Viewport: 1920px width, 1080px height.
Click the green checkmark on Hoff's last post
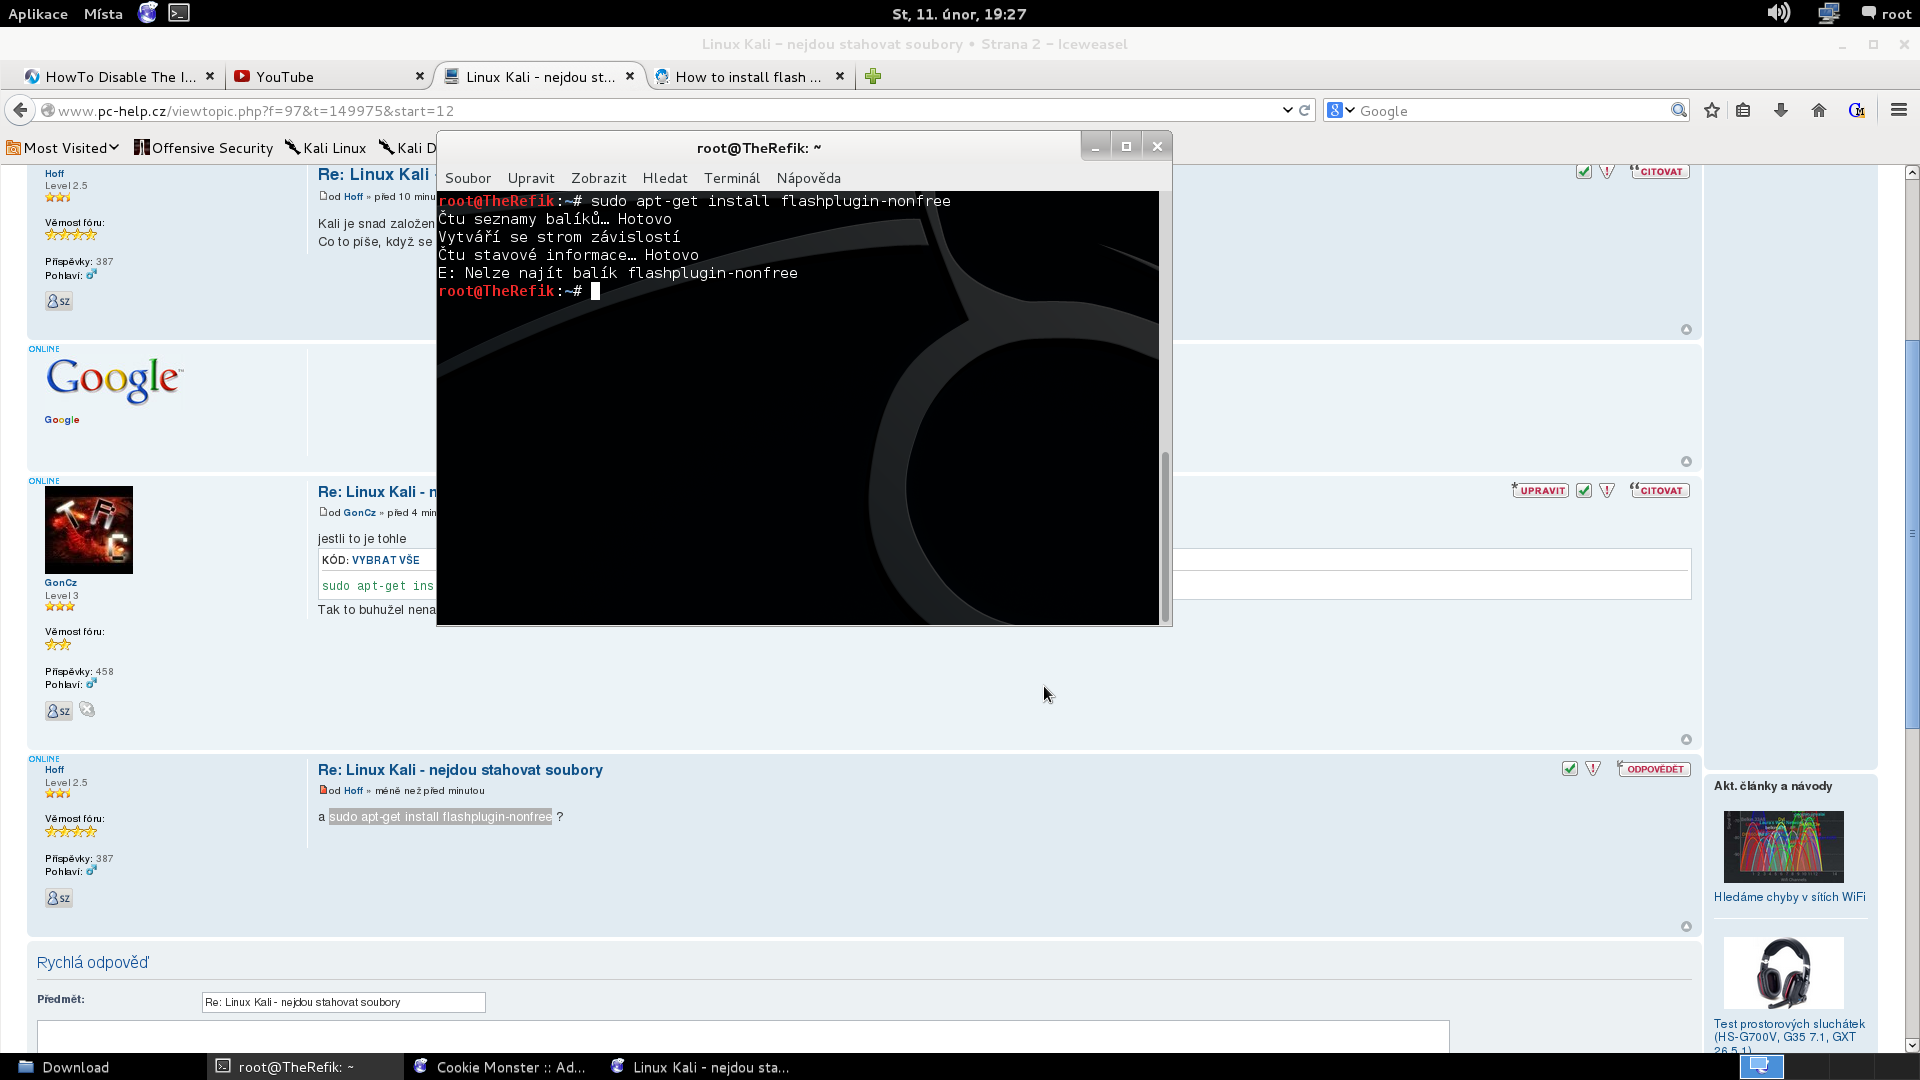pos(1570,769)
